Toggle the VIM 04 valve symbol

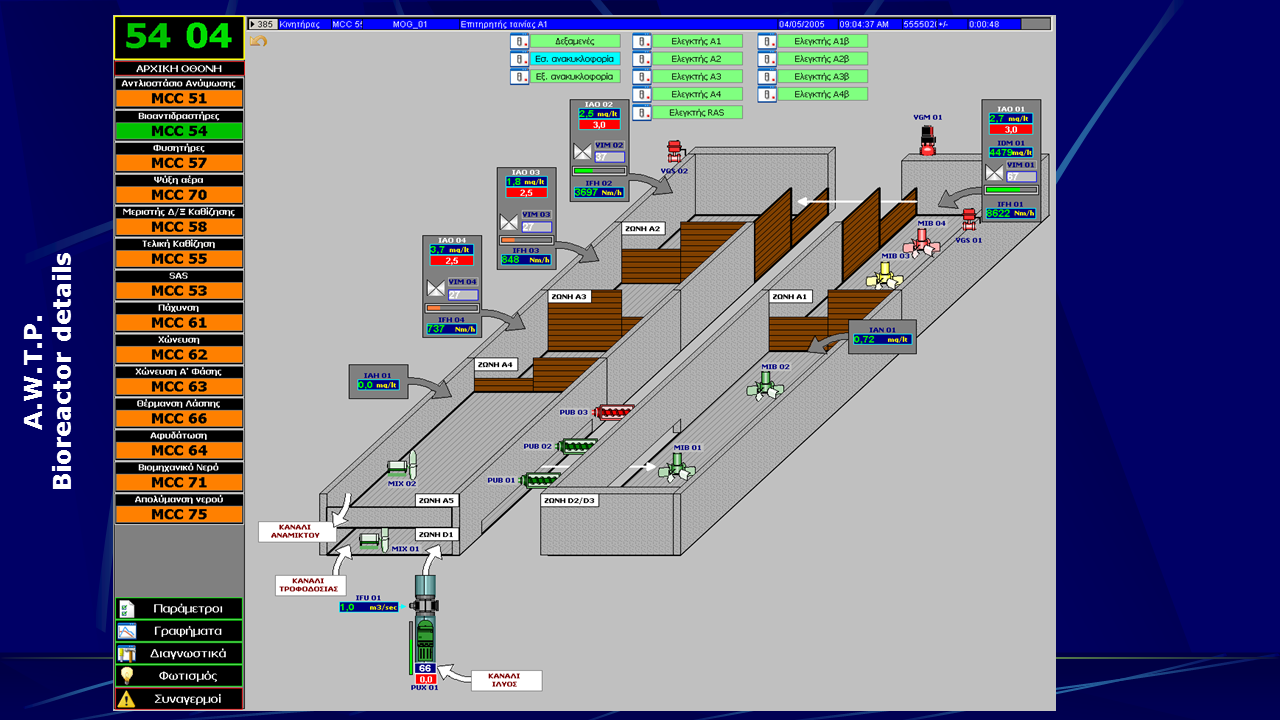click(x=436, y=289)
